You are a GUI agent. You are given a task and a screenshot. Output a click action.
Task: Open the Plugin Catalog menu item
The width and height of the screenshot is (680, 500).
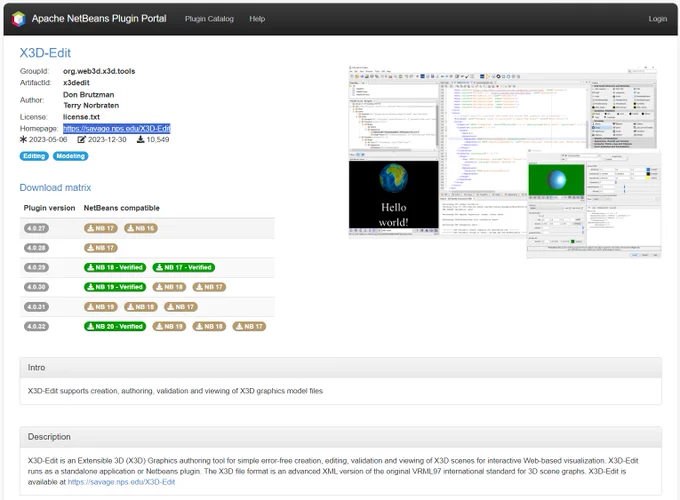tap(209, 19)
